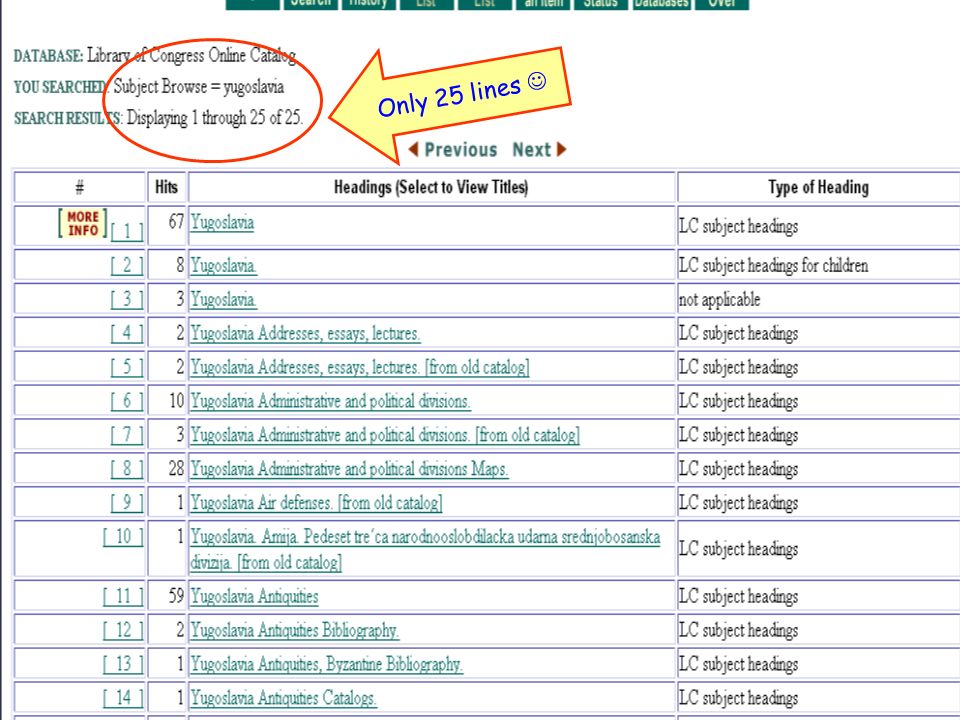Select row number link [ 8 ]
The image size is (960, 720).
coord(127,468)
